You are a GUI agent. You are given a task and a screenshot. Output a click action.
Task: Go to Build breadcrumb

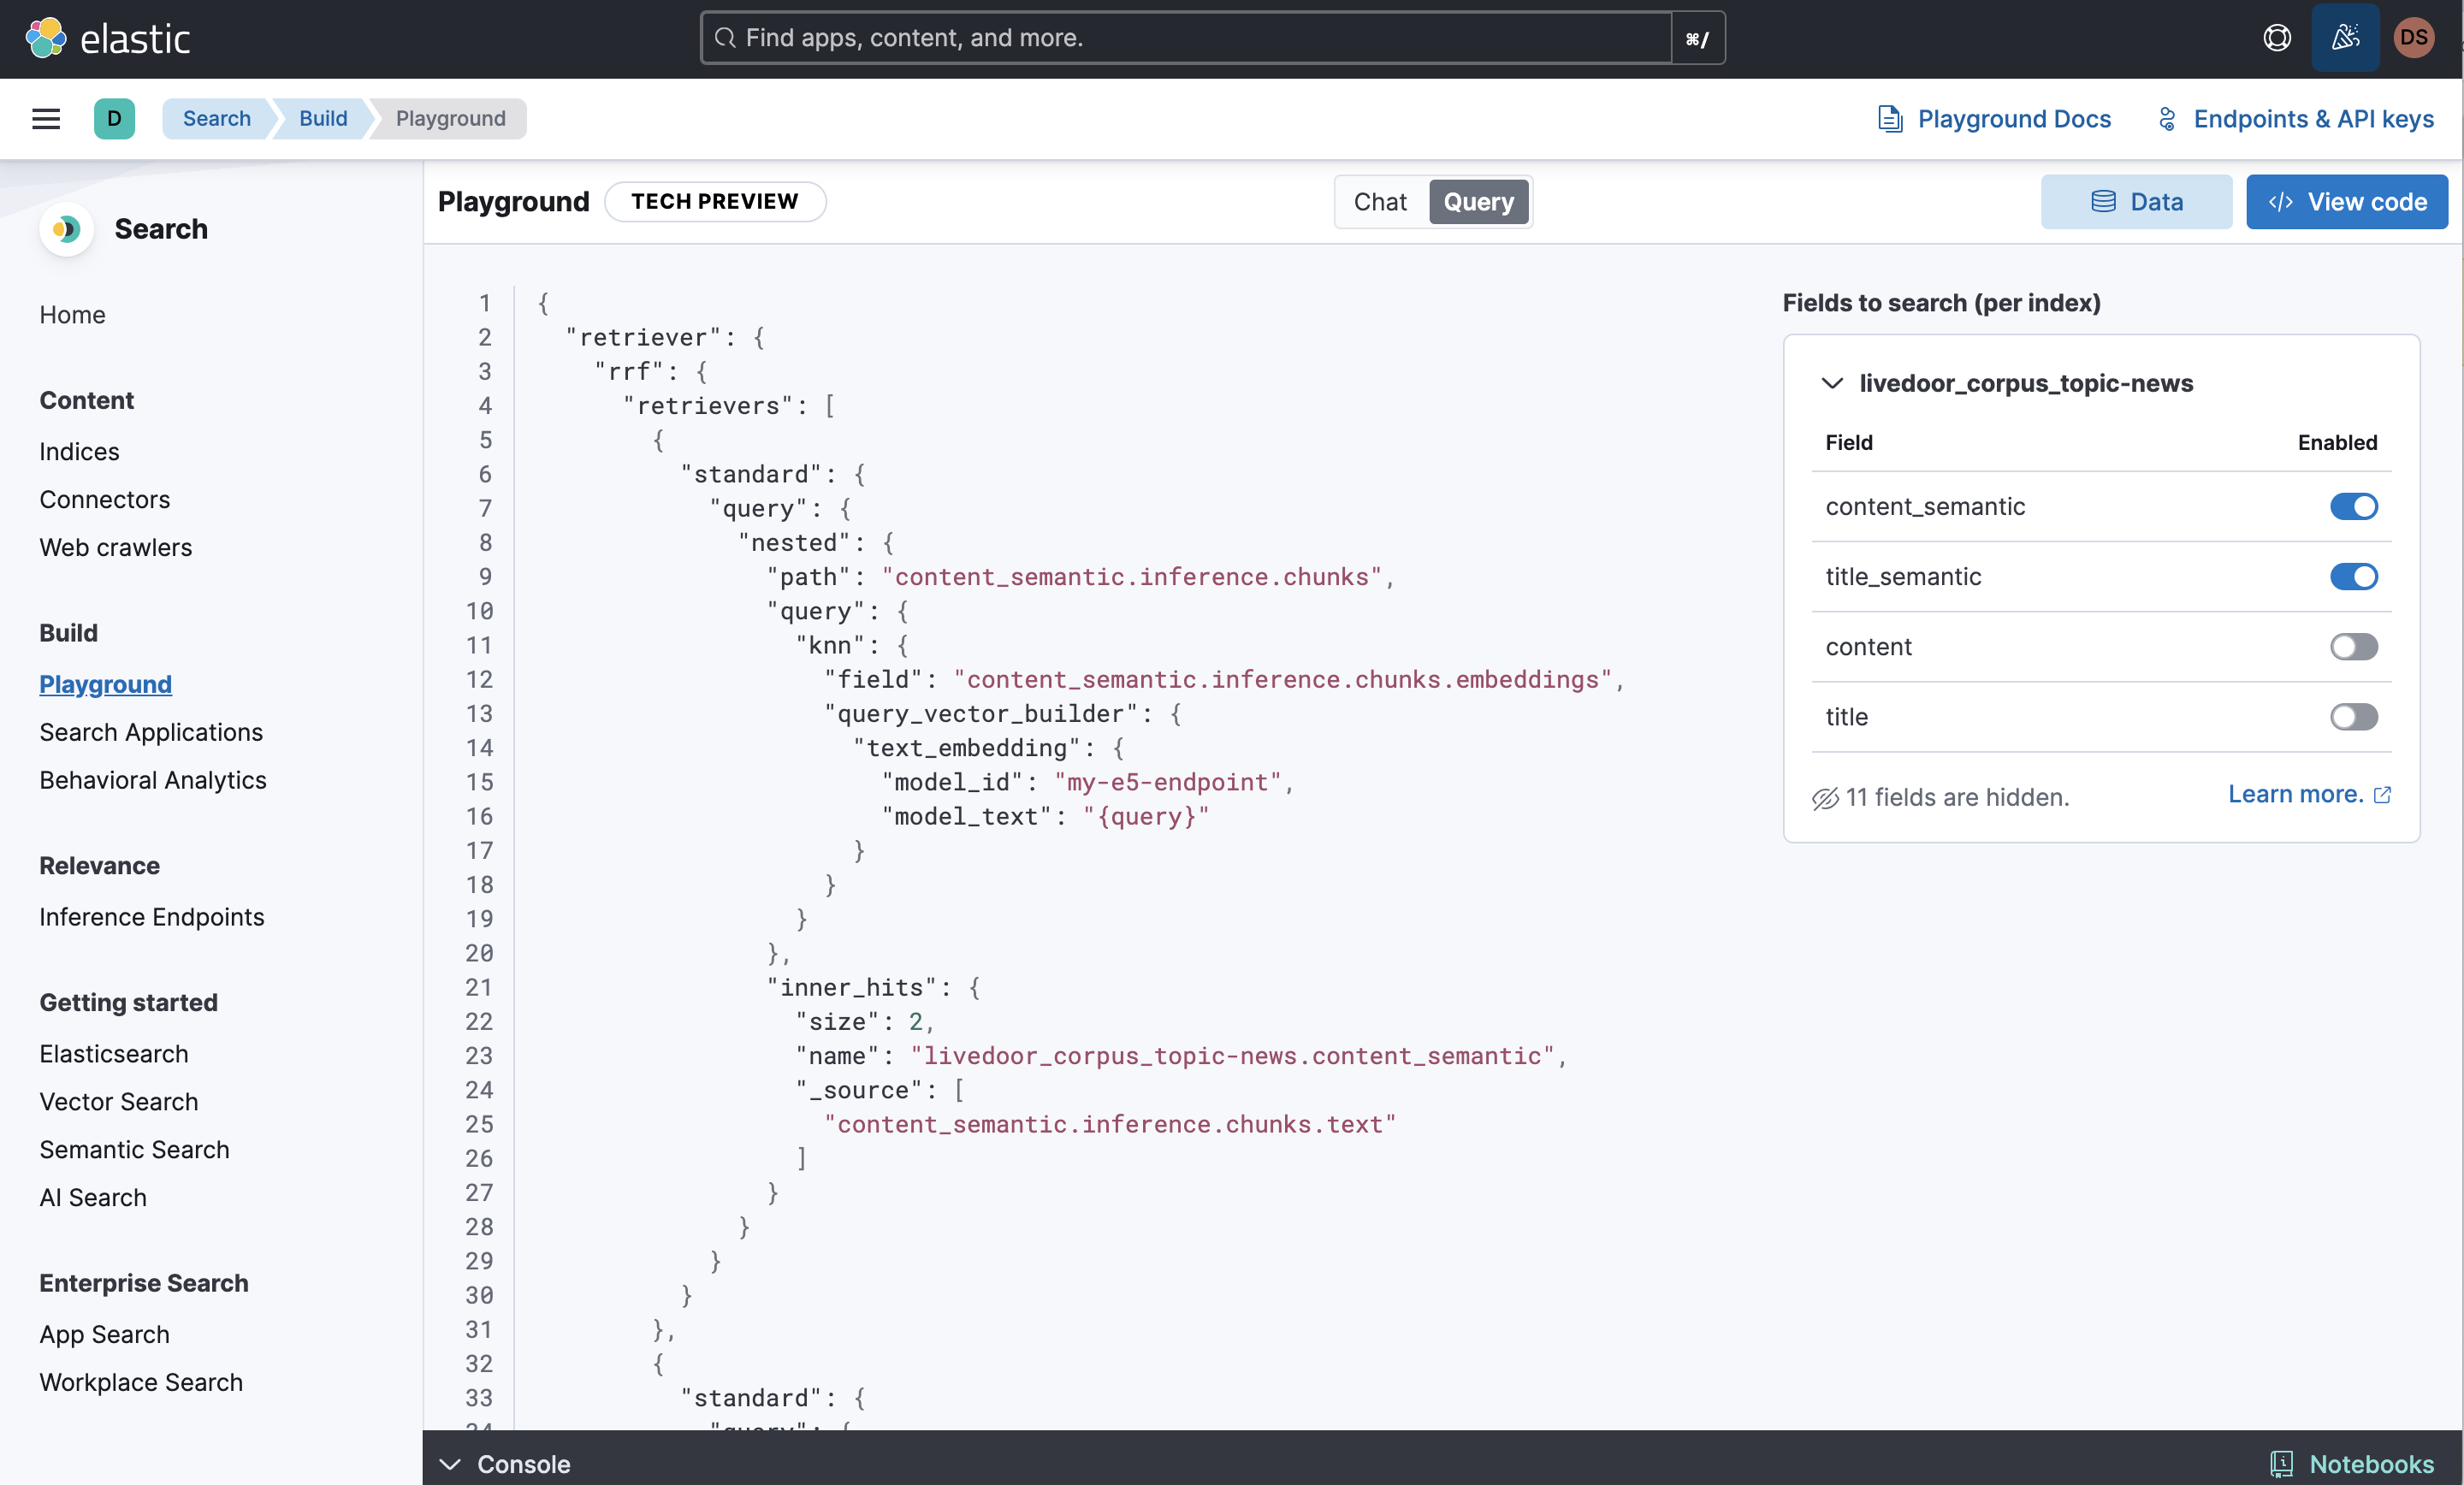(x=323, y=119)
